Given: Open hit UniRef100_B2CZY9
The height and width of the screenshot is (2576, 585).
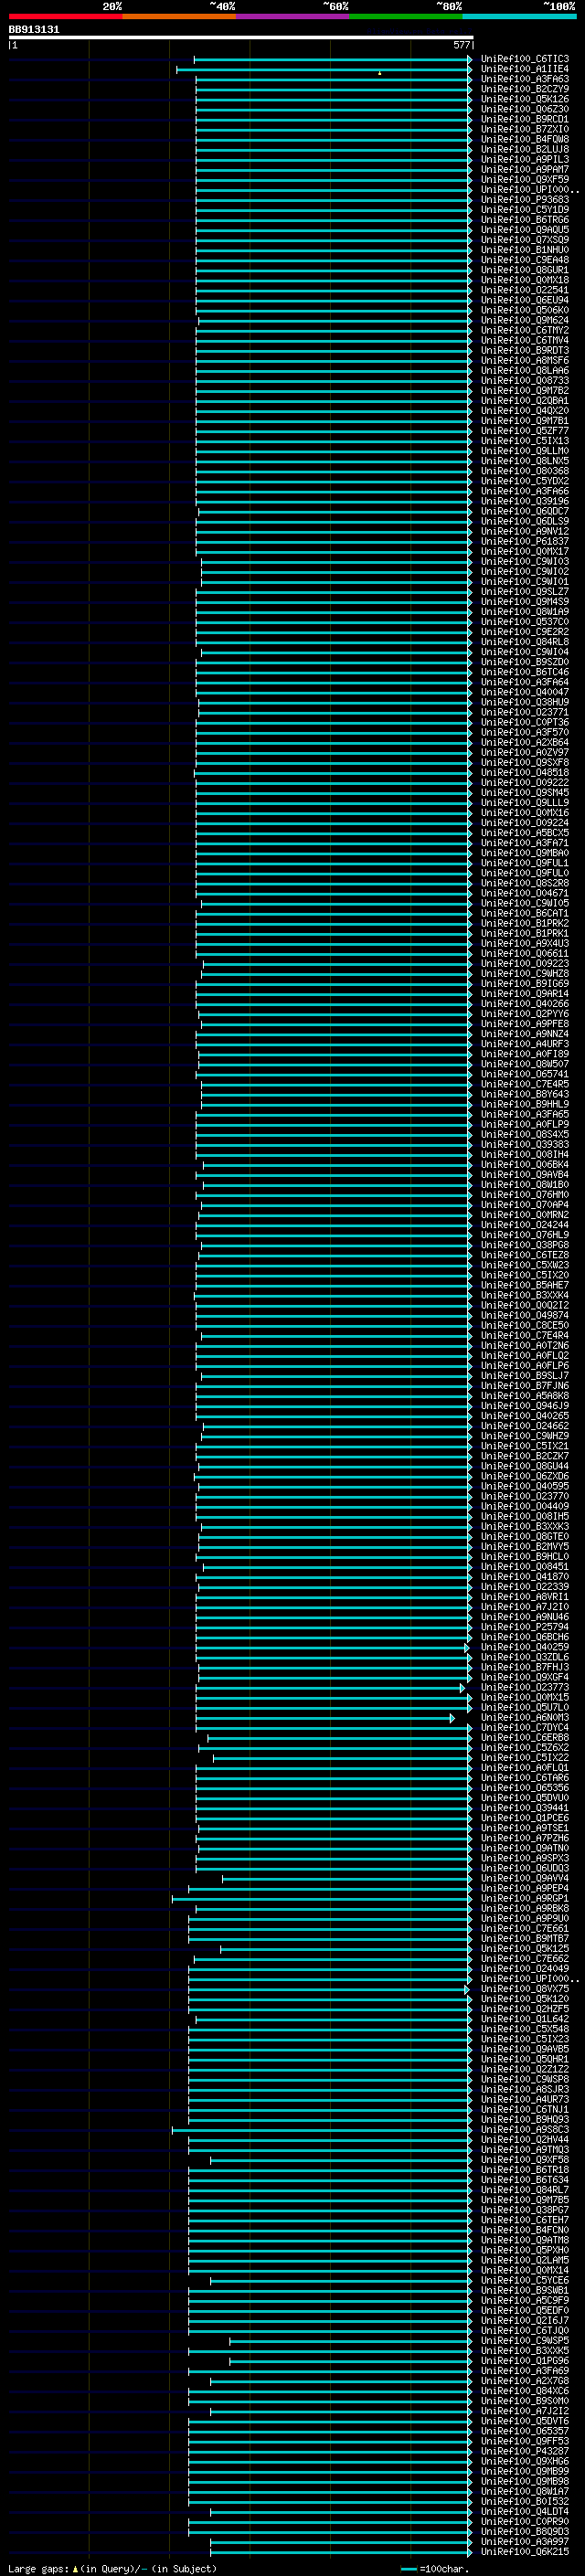Looking at the screenshot, I should [524, 89].
